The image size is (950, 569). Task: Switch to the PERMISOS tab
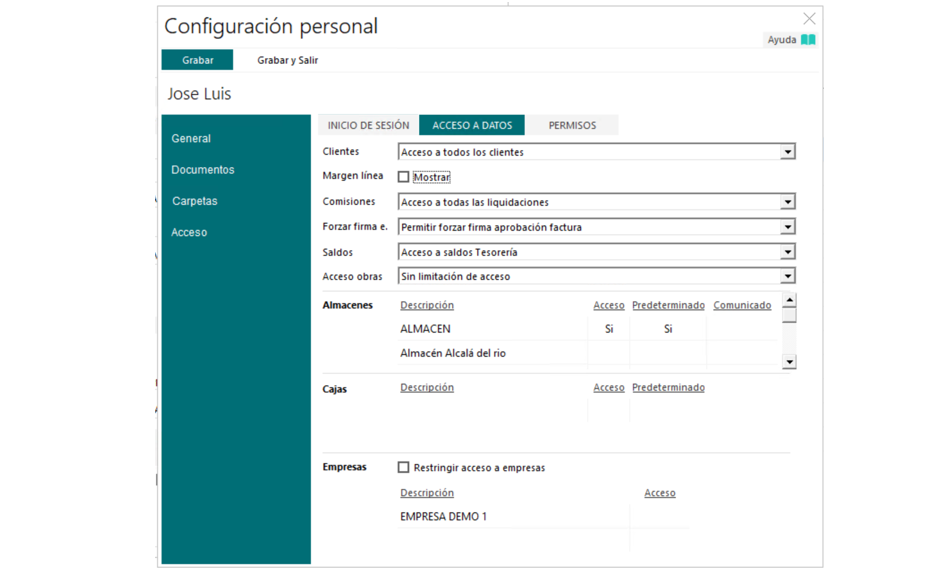tap(572, 125)
